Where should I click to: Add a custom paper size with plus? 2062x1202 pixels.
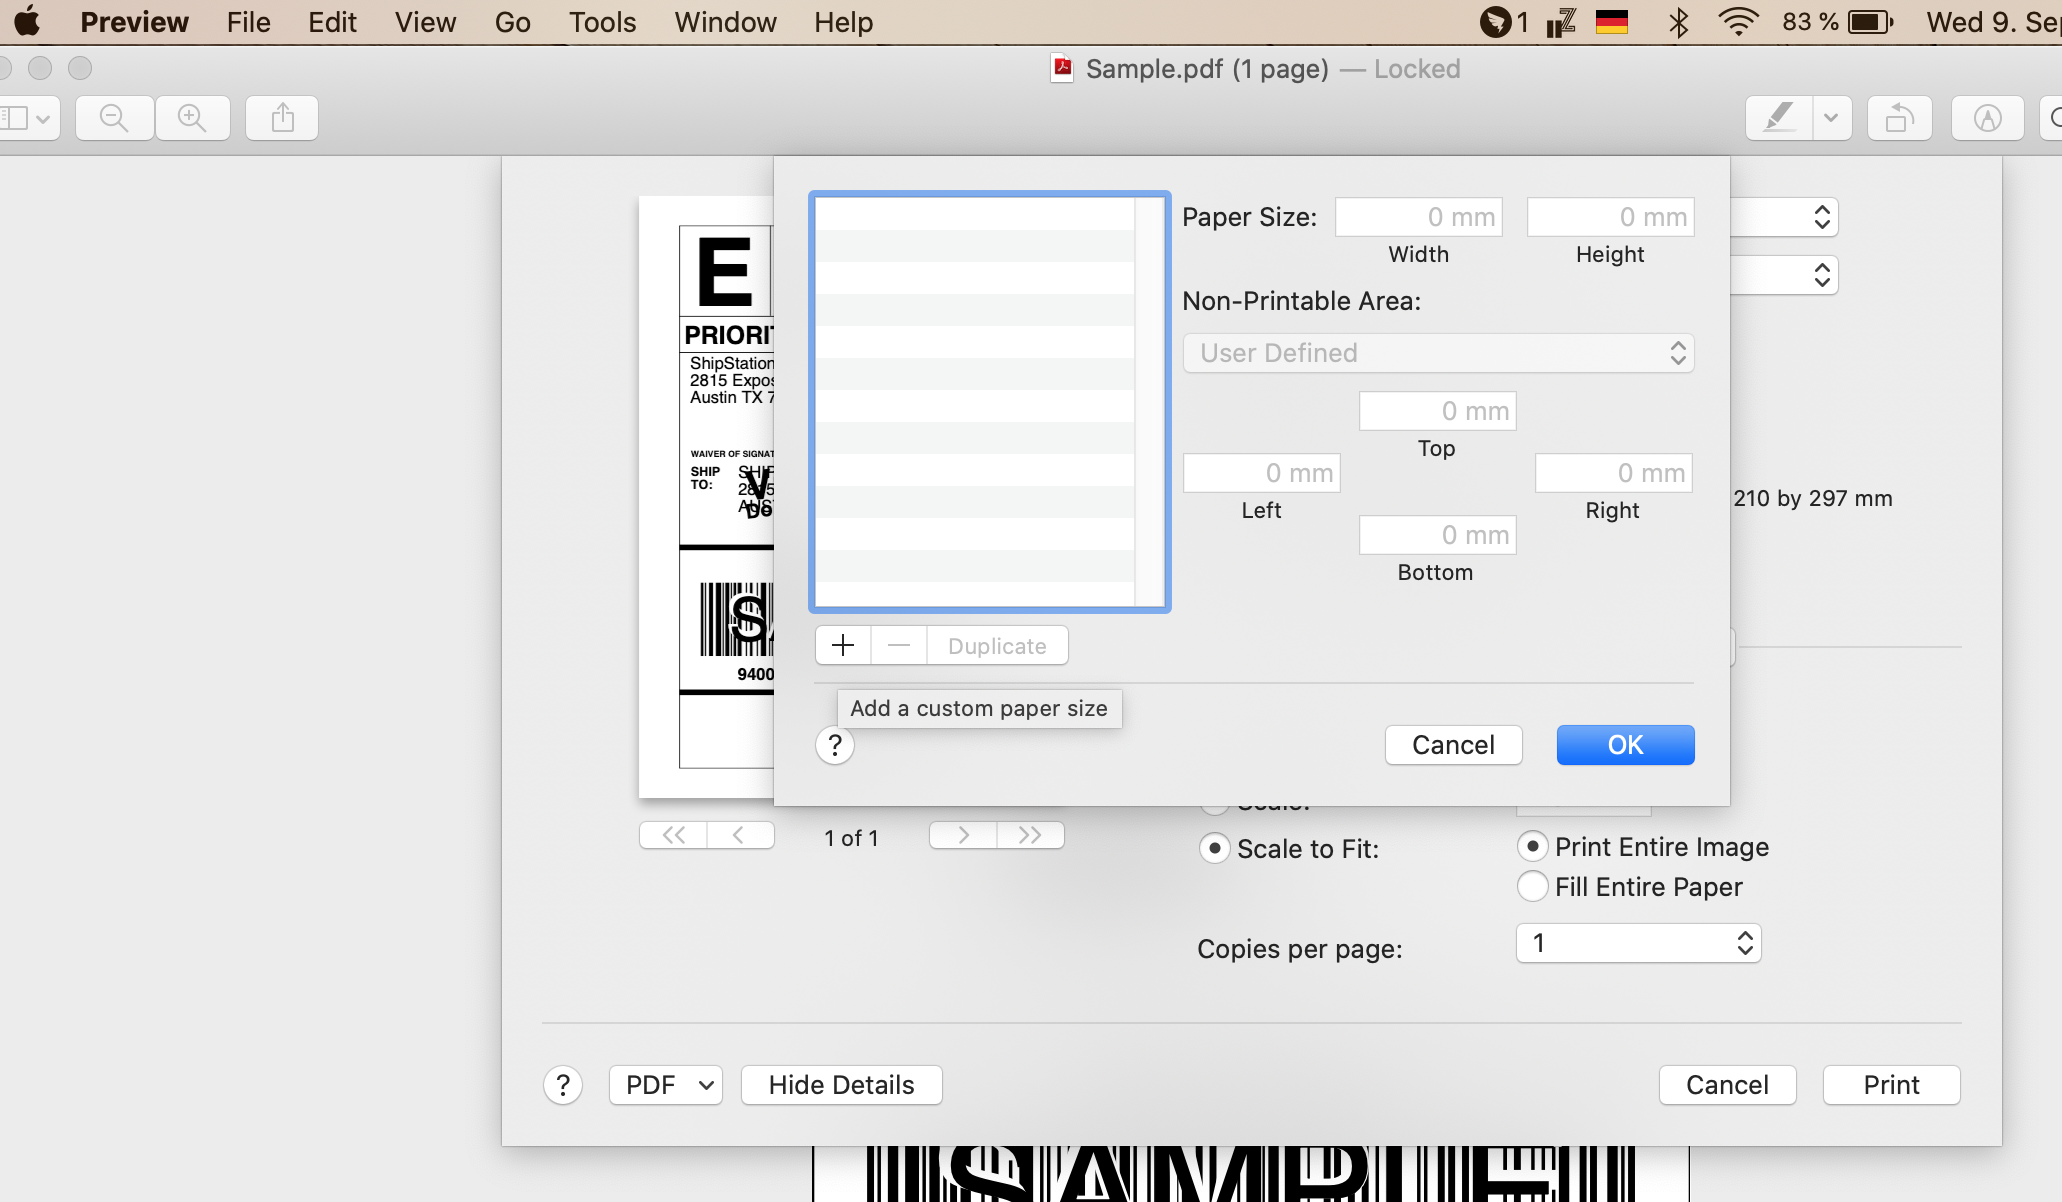[843, 646]
